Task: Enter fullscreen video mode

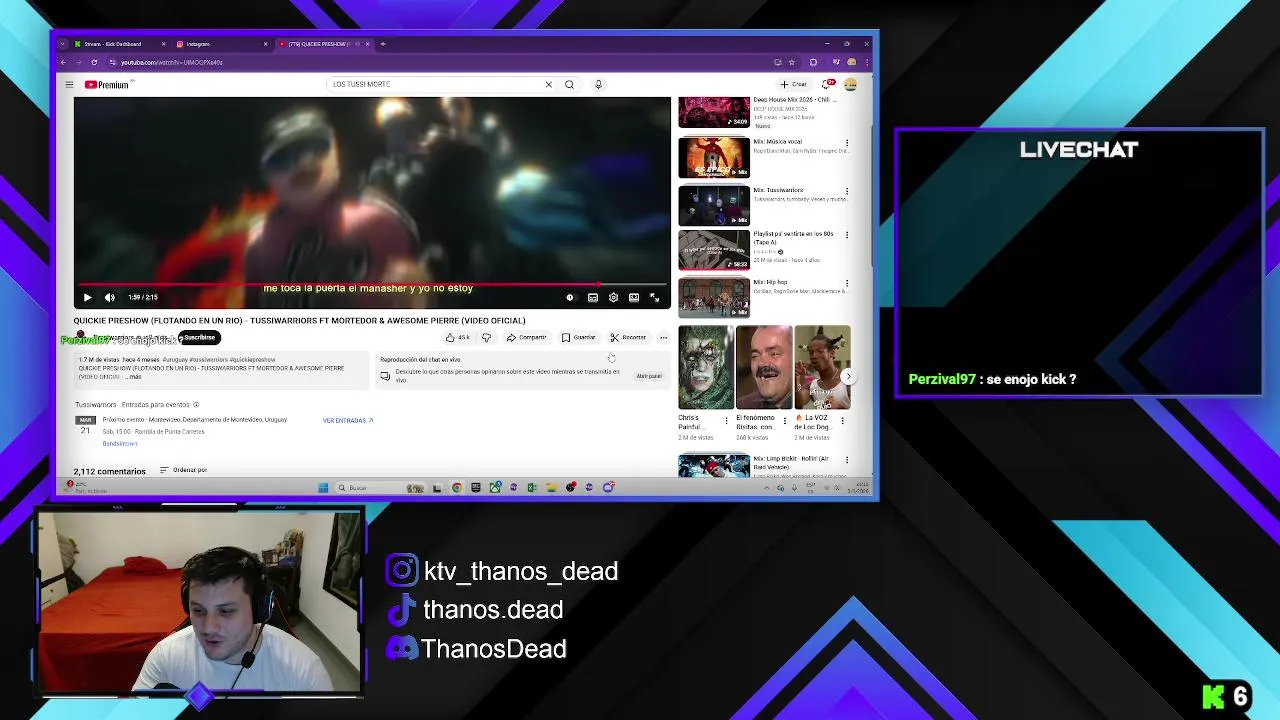Action: [655, 297]
